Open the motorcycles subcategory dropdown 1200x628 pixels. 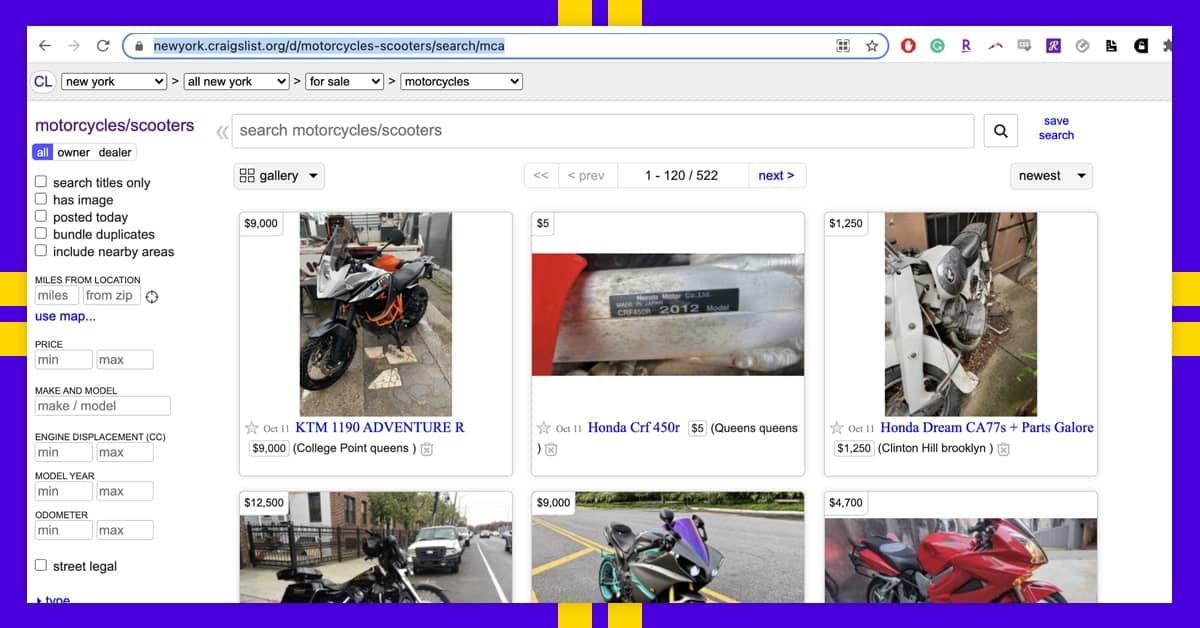coord(461,82)
